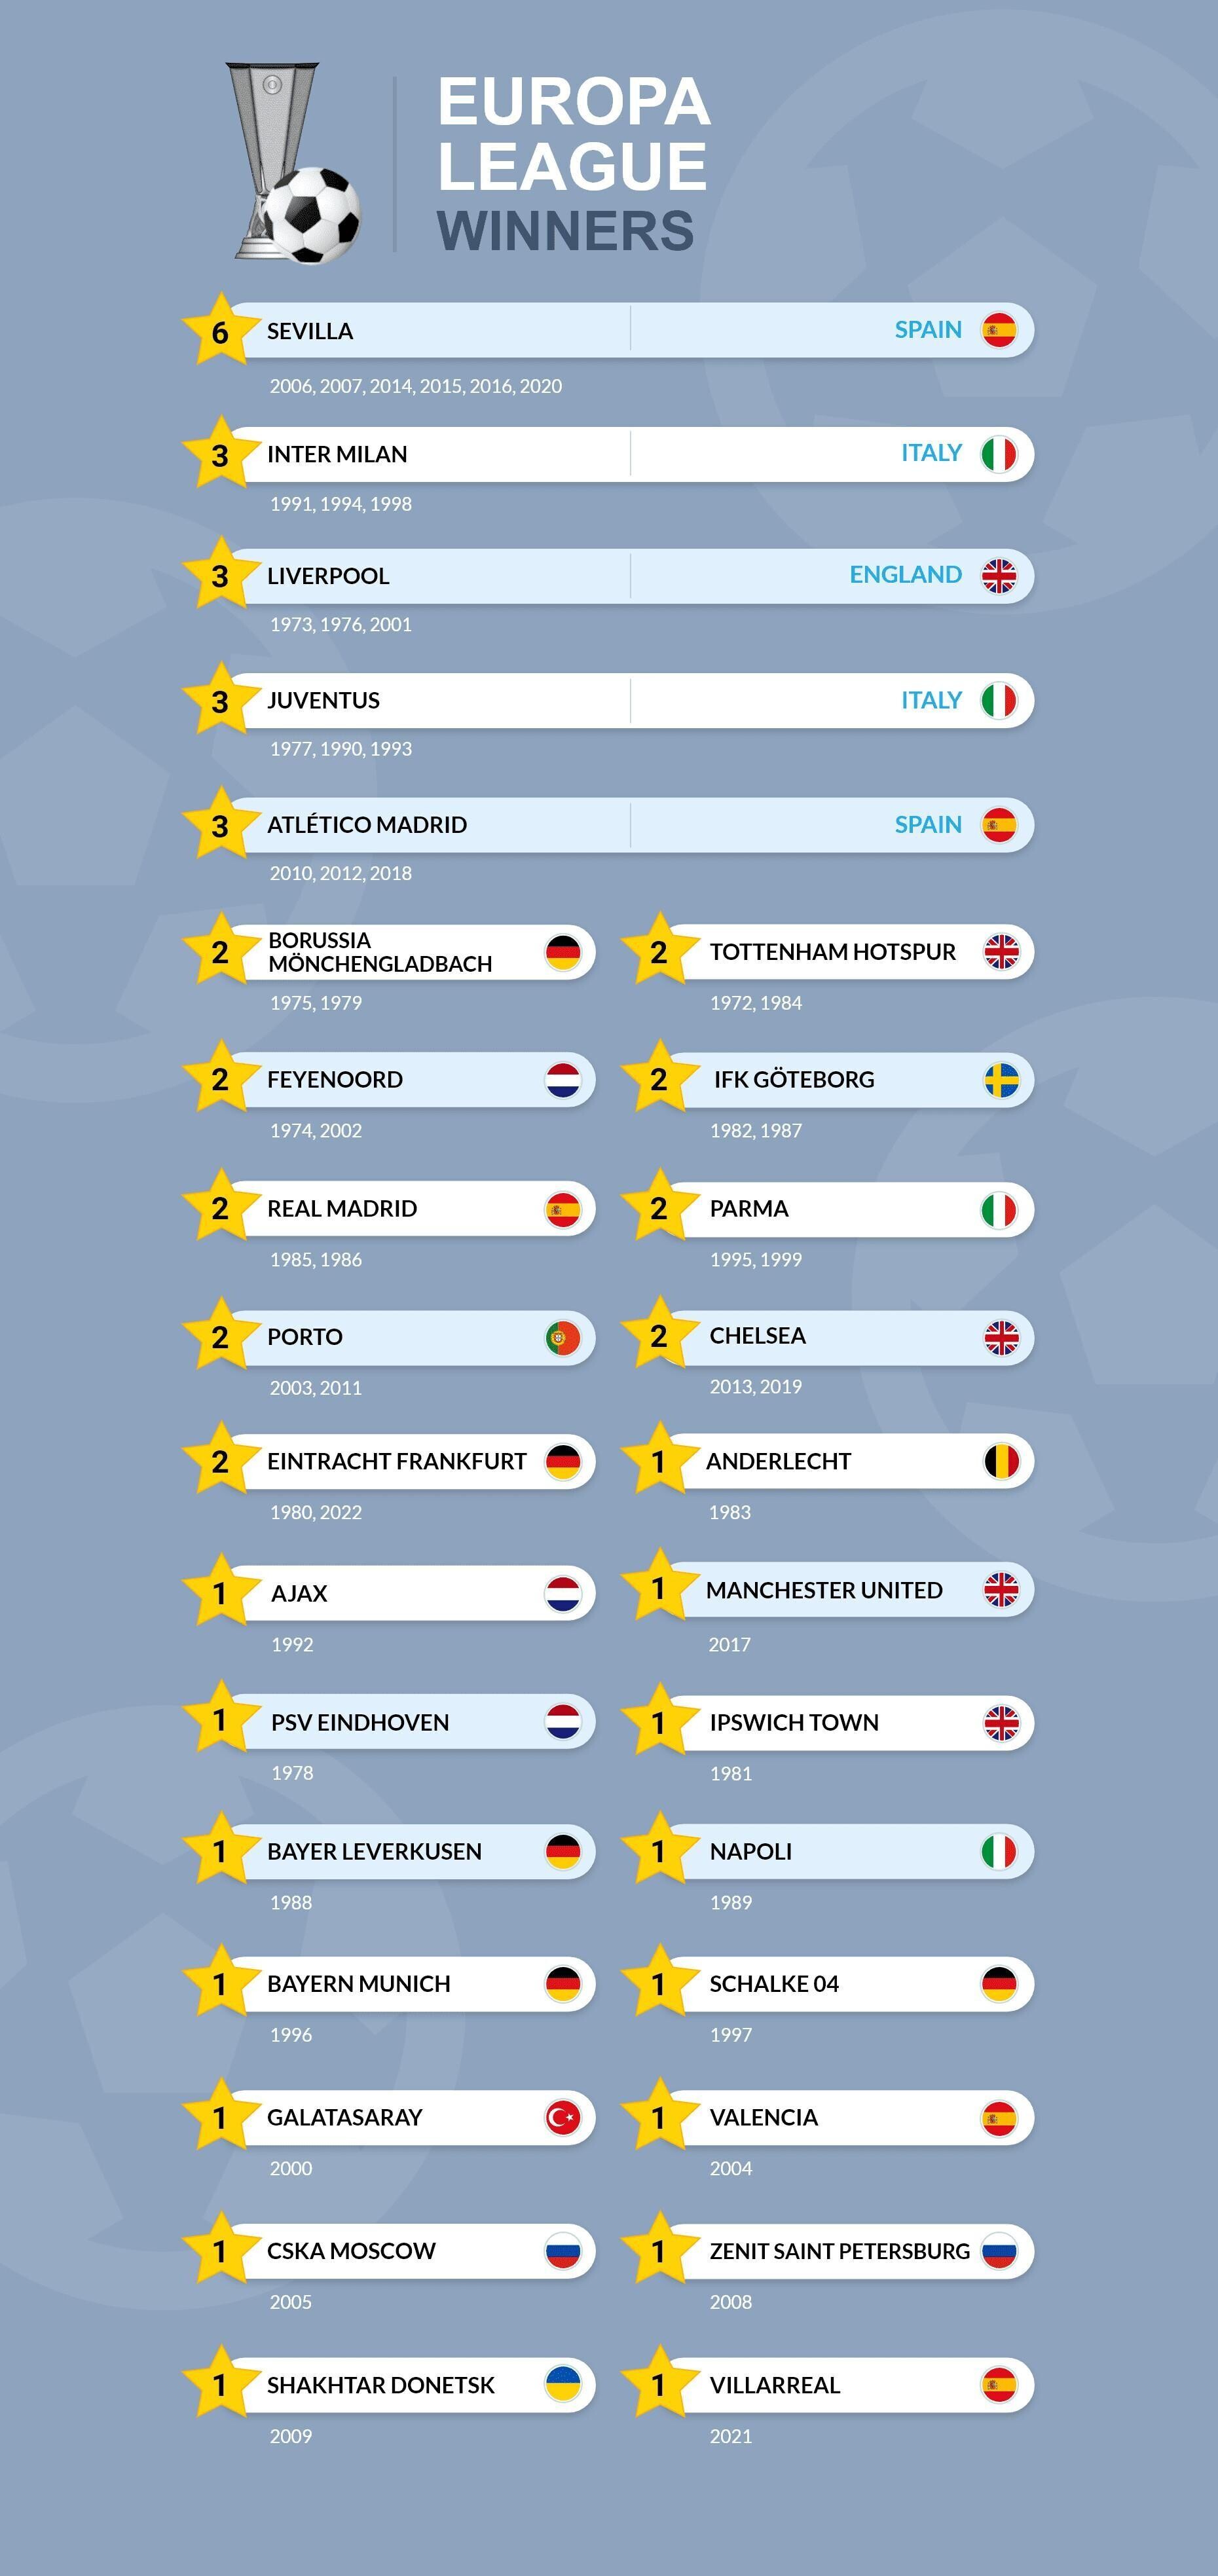Image resolution: width=1218 pixels, height=2576 pixels.
Task: Click the Netherlands flag beside Feyenoord
Action: tap(563, 1080)
